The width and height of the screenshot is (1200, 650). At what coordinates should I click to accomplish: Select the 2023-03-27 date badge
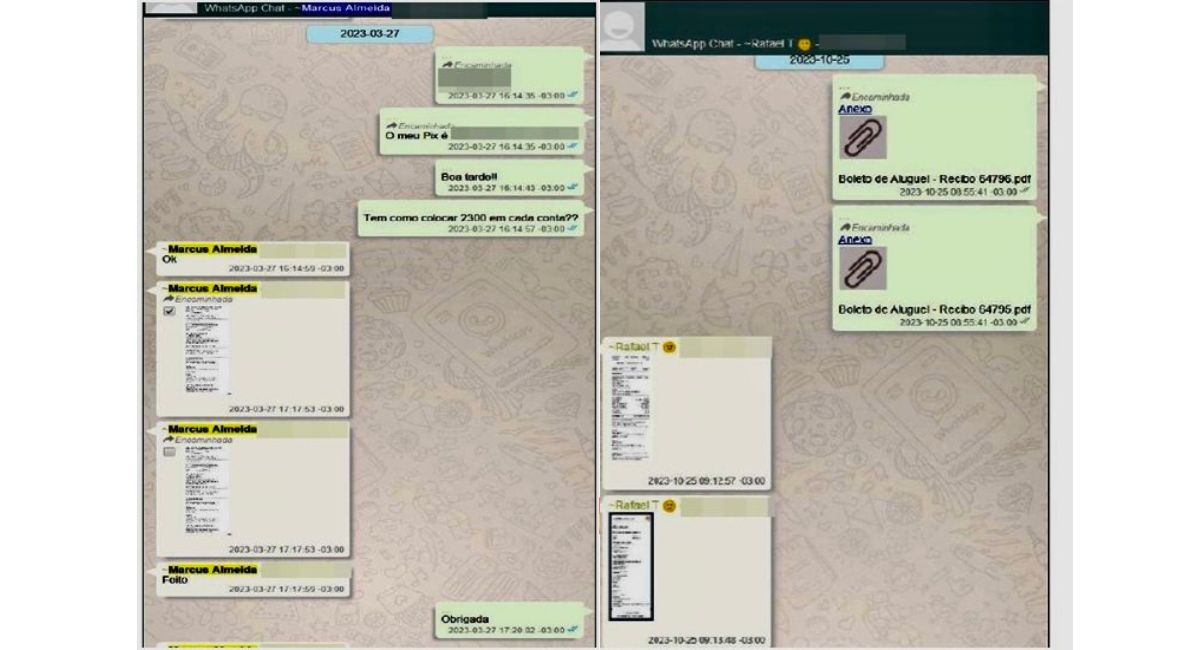(371, 33)
